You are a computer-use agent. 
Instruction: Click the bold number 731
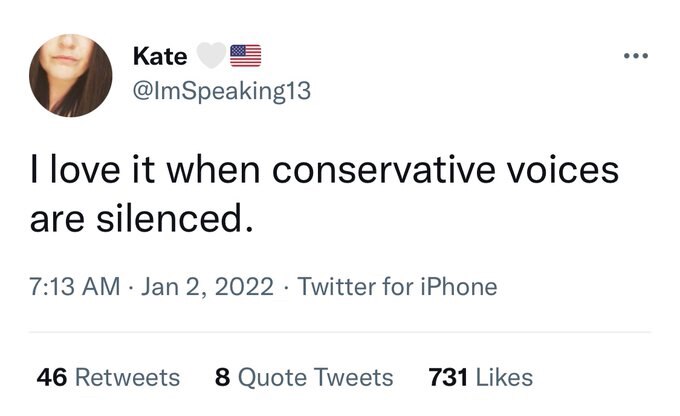click(448, 377)
